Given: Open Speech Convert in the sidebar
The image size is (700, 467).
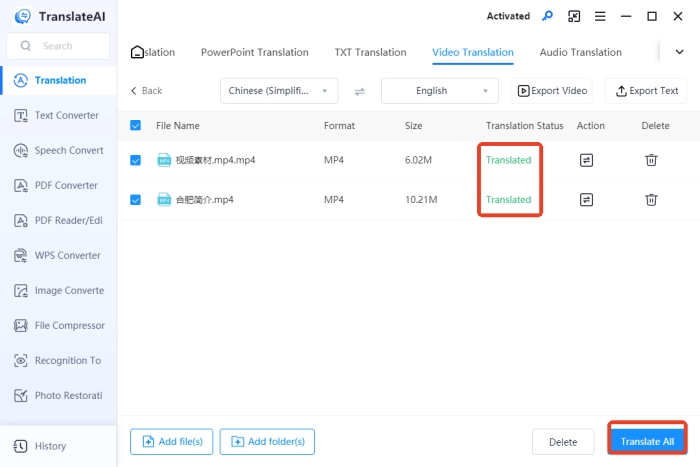Looking at the screenshot, I should (x=58, y=150).
